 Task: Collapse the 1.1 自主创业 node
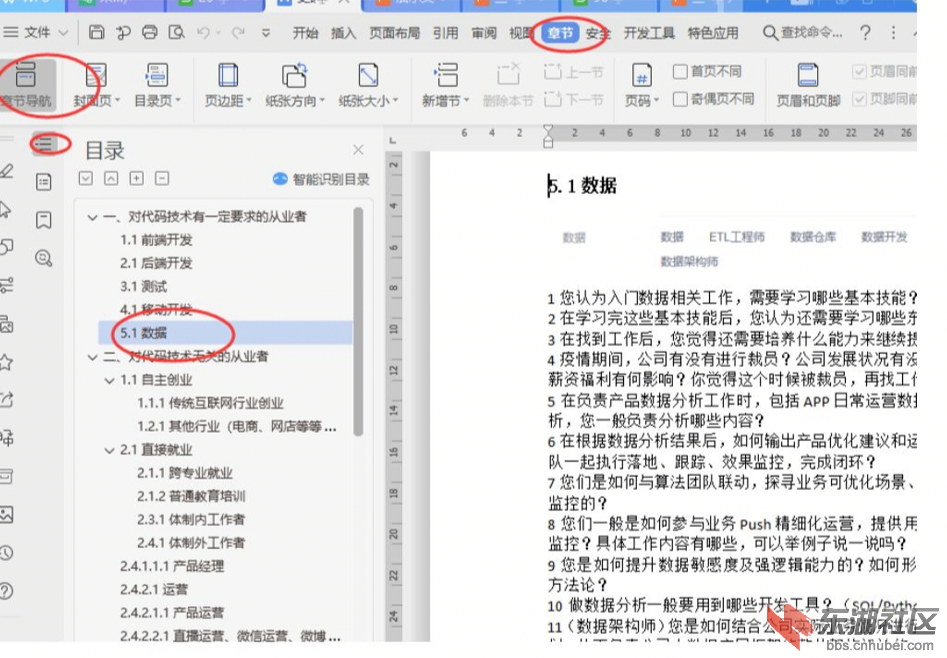click(x=109, y=381)
